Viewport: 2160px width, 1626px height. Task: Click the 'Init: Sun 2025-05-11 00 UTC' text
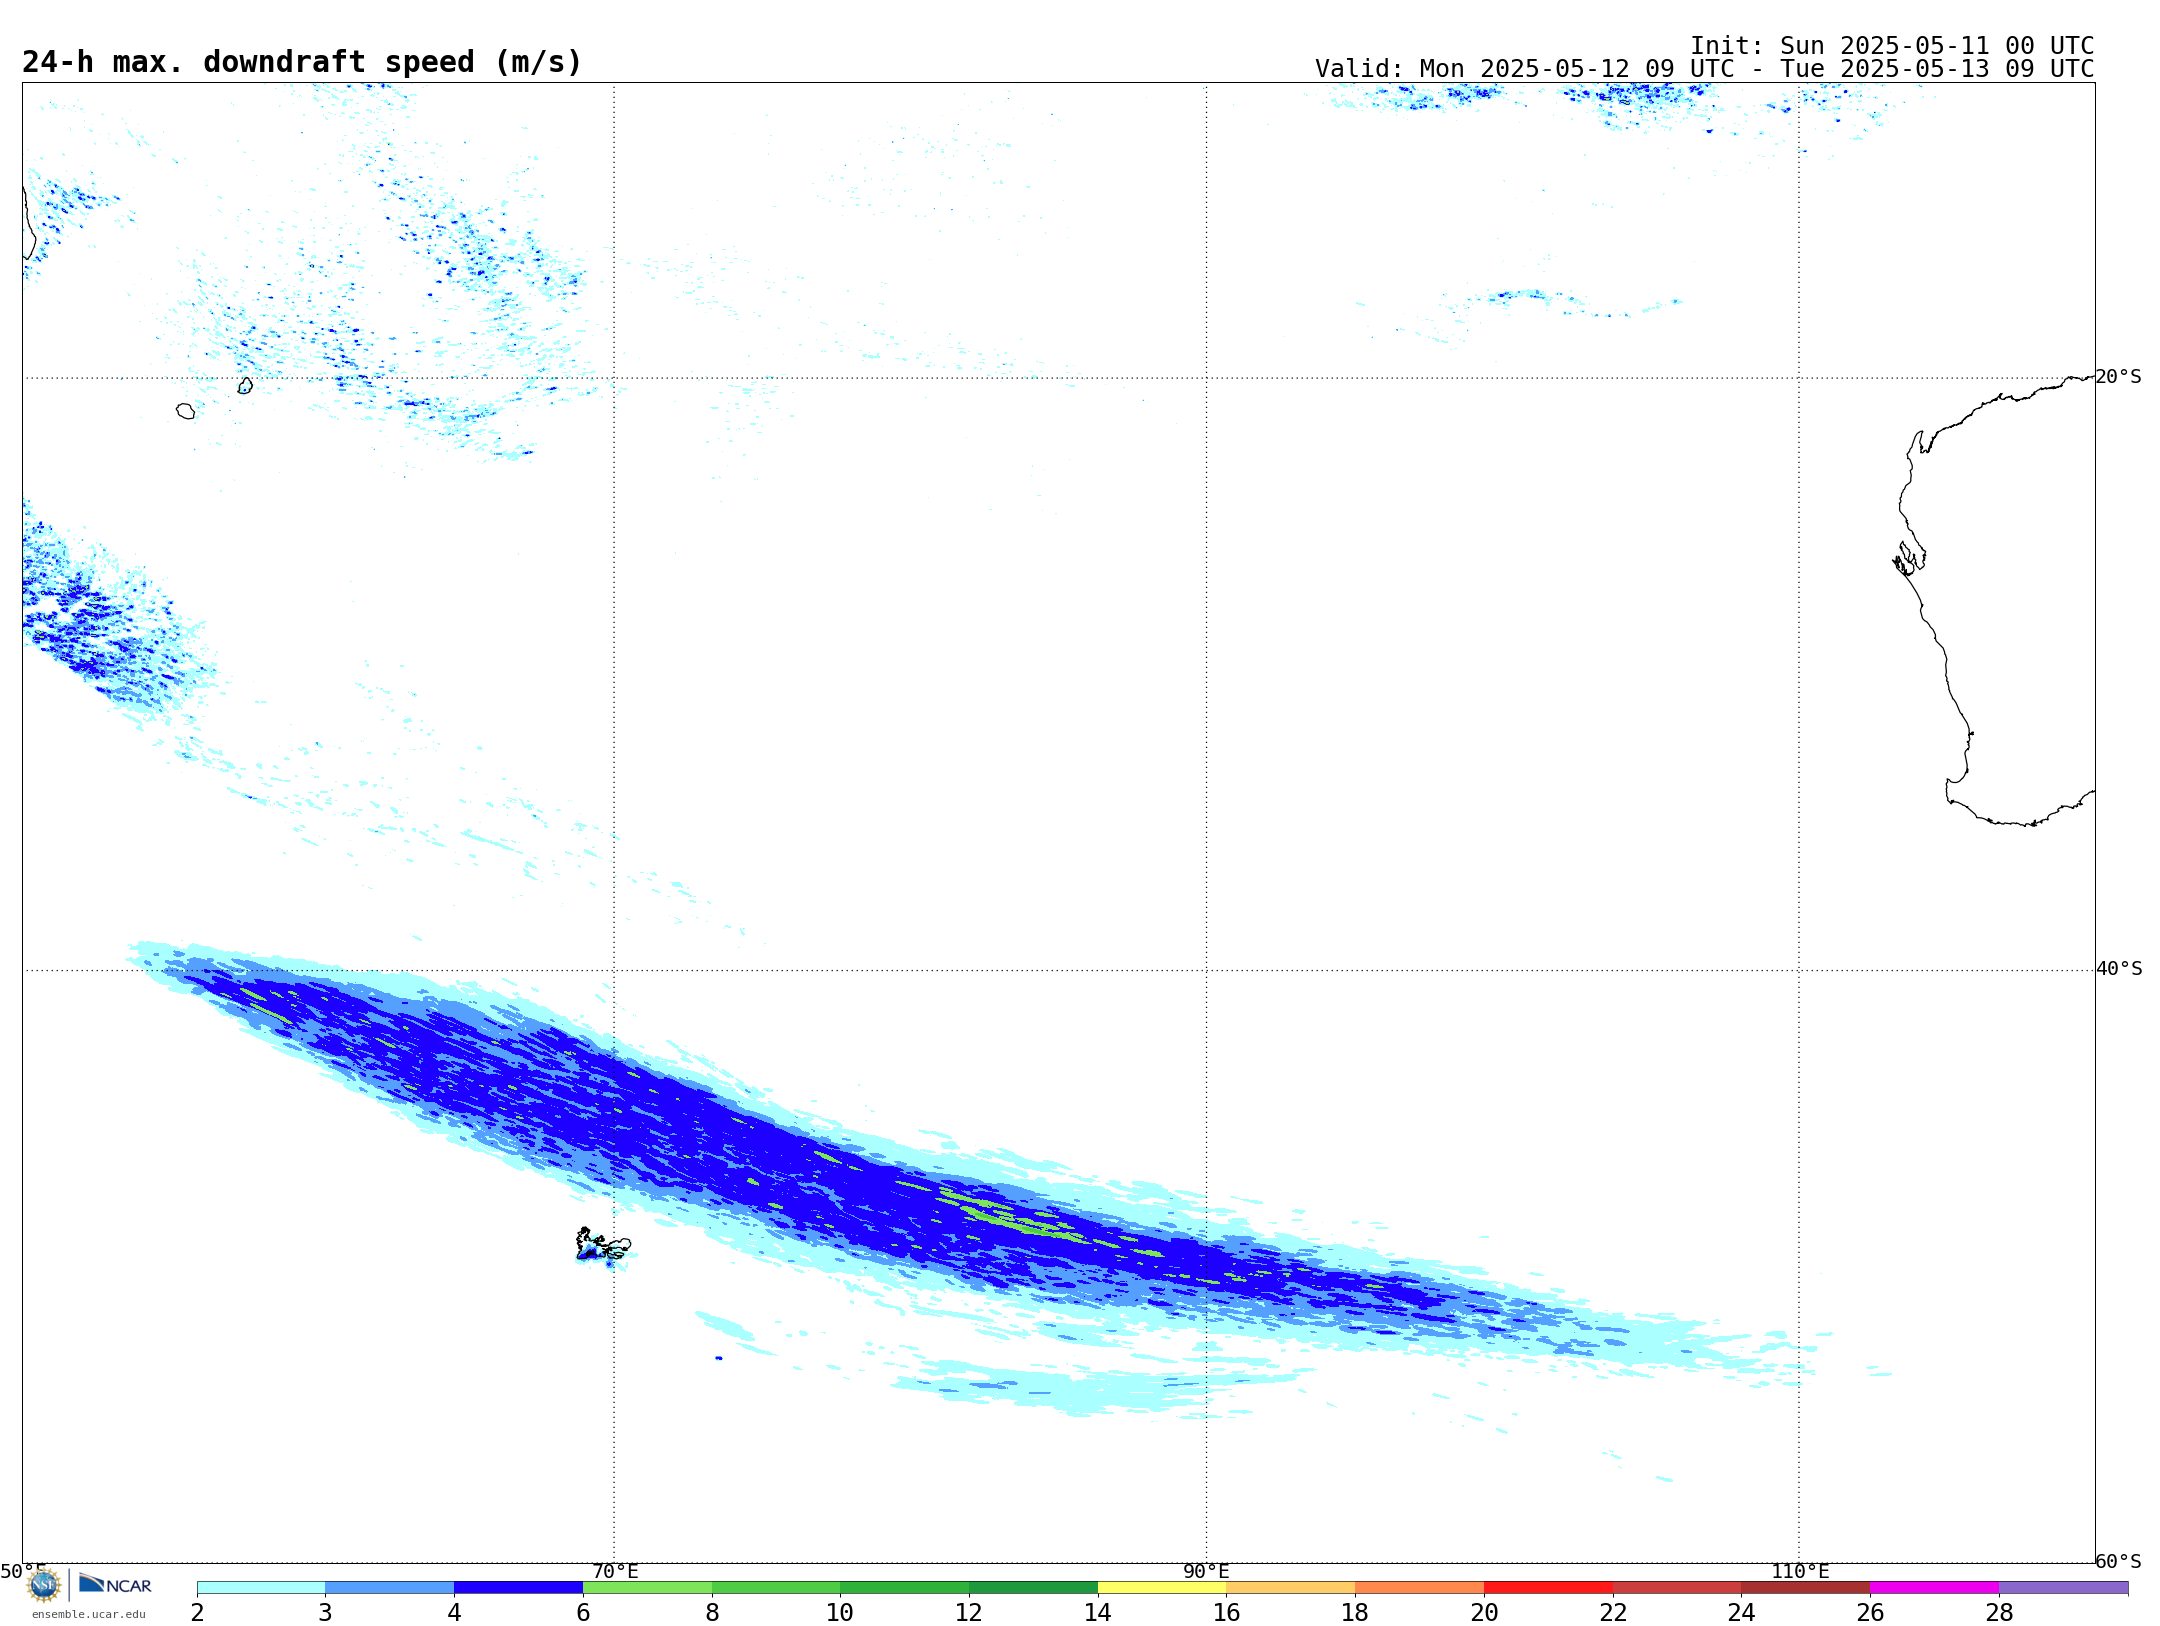[x=1892, y=46]
